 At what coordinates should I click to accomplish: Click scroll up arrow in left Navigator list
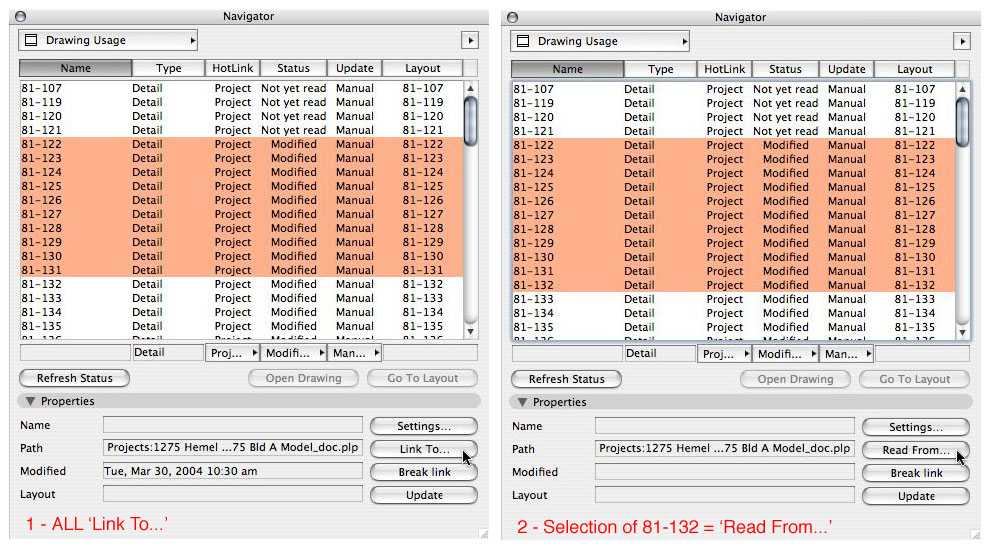pyautogui.click(x=471, y=89)
